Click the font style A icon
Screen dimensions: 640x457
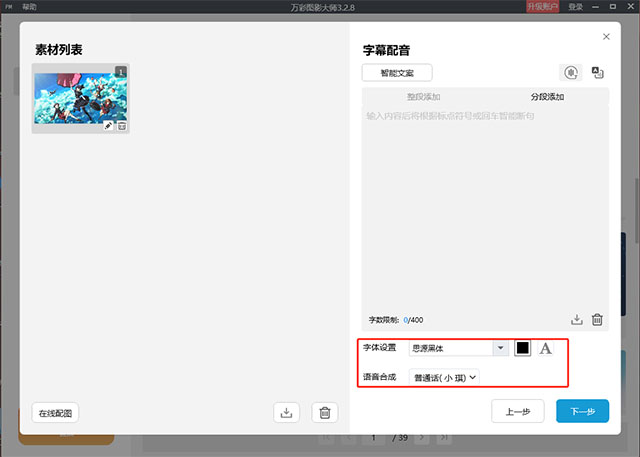[x=545, y=348]
